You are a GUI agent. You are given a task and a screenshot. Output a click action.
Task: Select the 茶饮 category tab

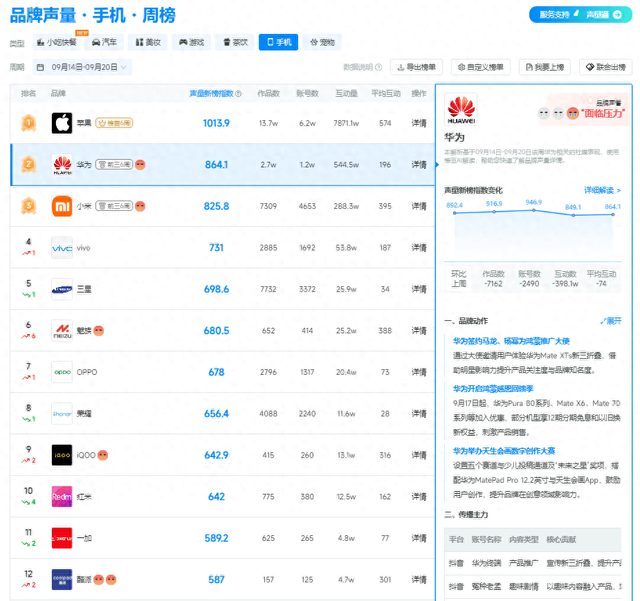(x=236, y=42)
